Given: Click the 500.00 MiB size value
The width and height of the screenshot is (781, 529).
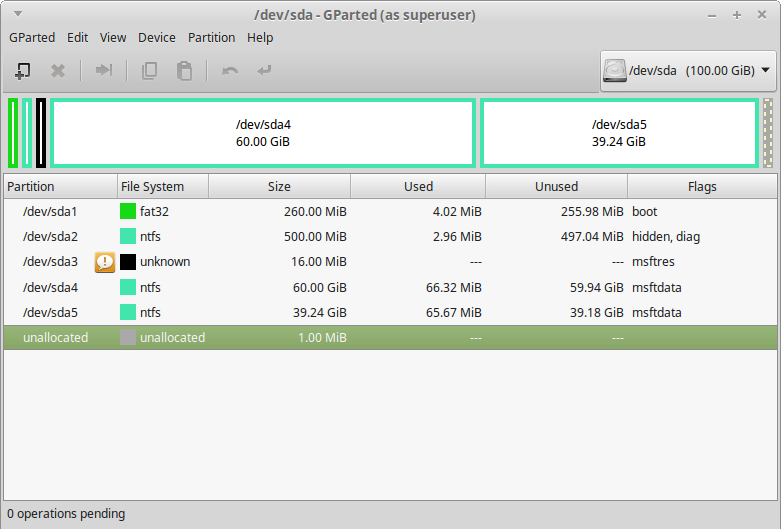Looking at the screenshot, I should coord(315,237).
